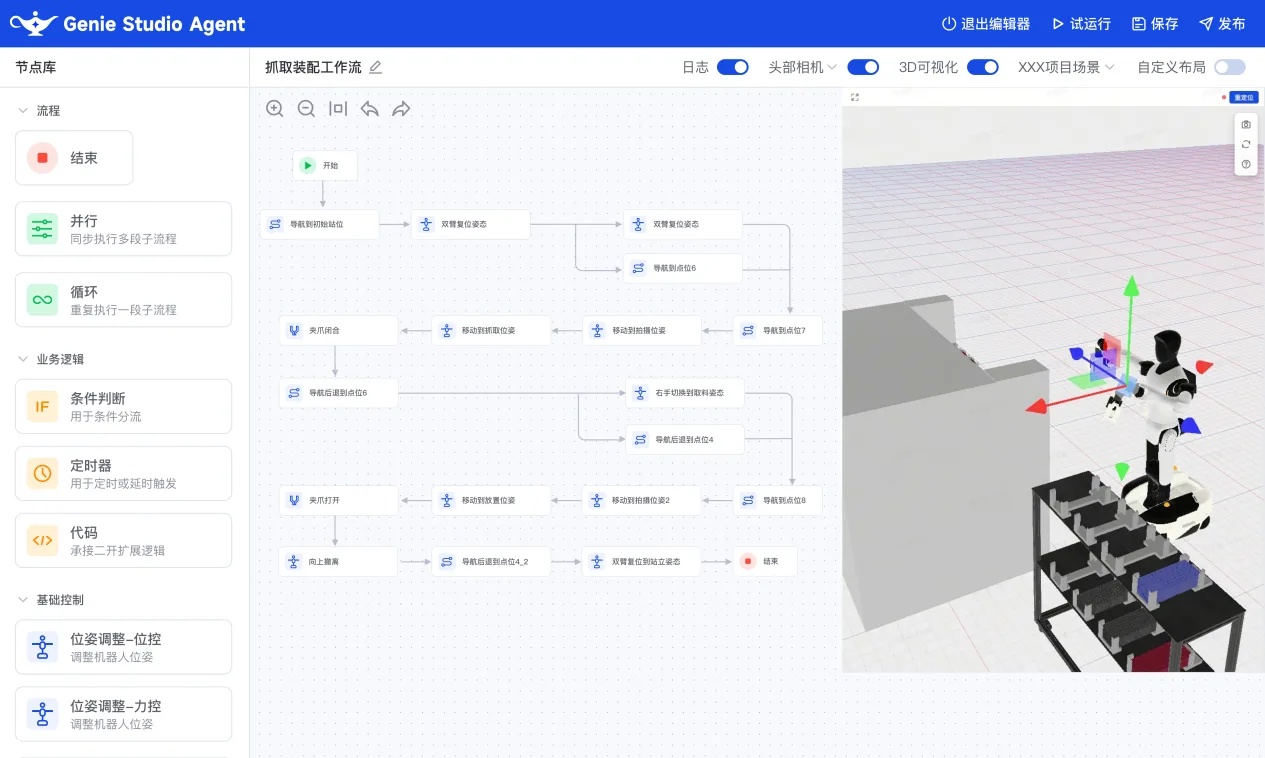The height and width of the screenshot is (758, 1265).
Task: Collapse the 基础控制 section
Action: (x=22, y=600)
